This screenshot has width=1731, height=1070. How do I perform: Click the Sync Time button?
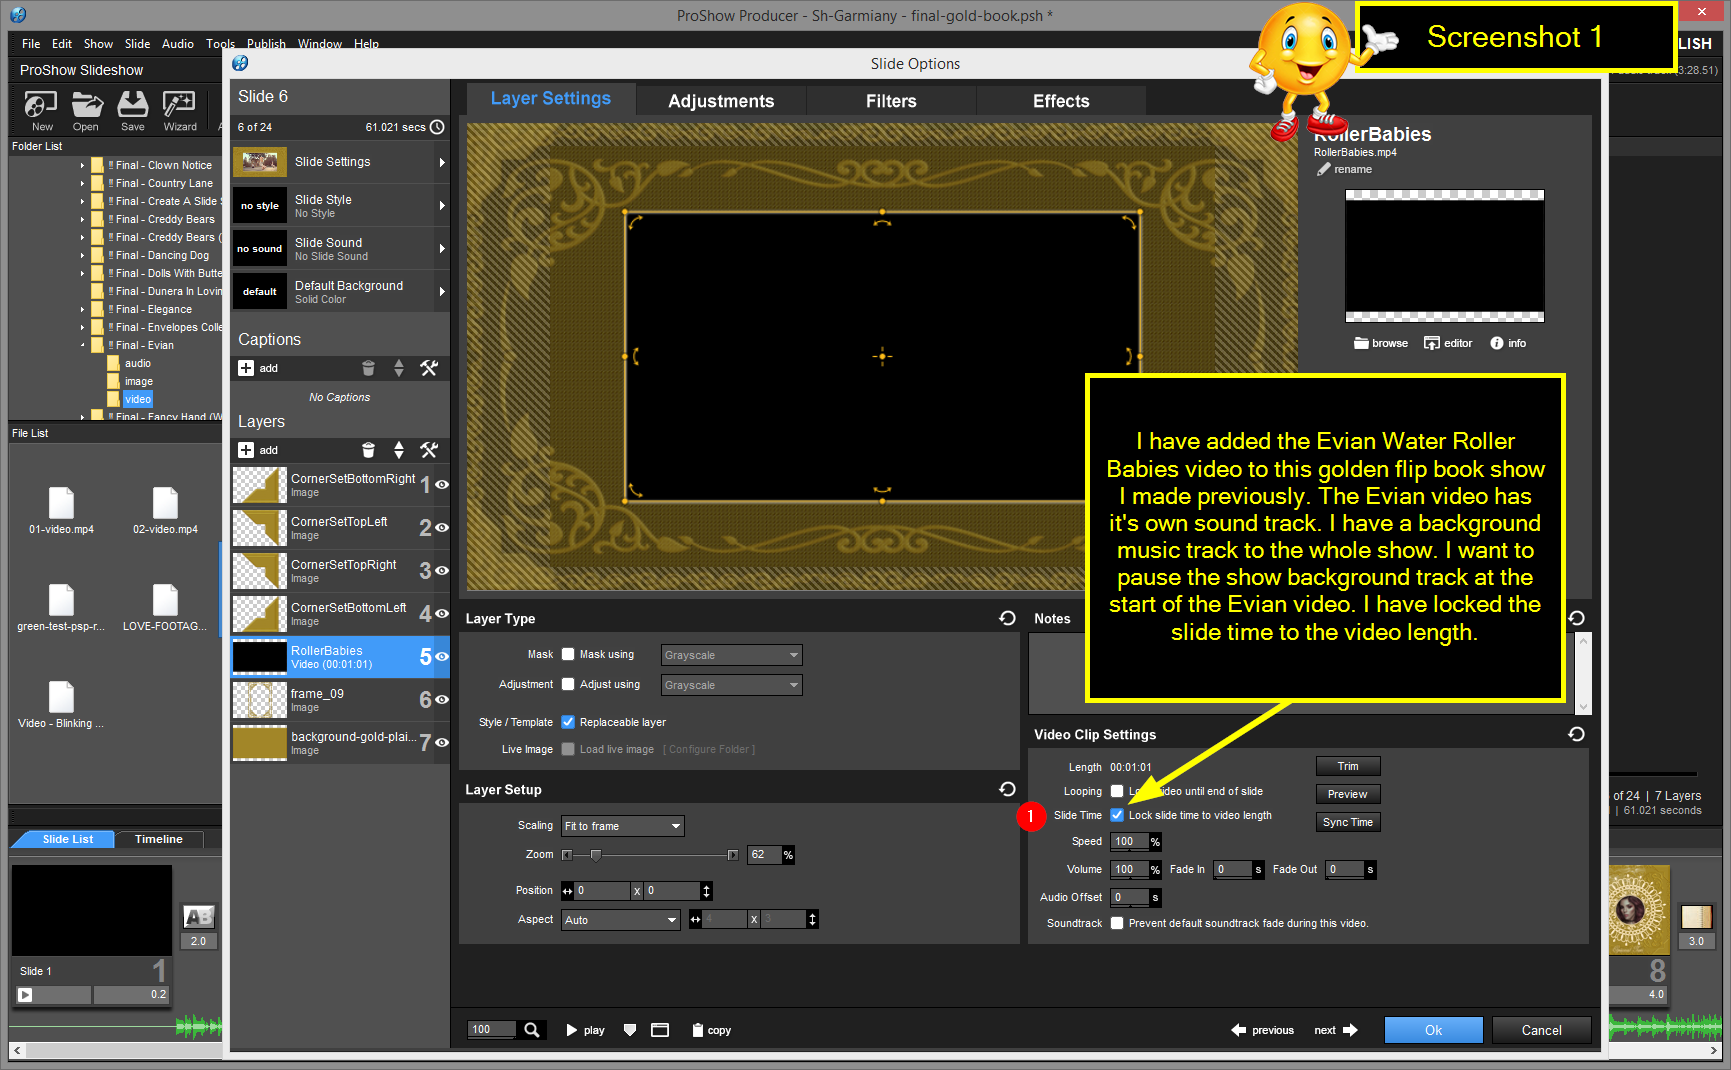tap(1348, 822)
